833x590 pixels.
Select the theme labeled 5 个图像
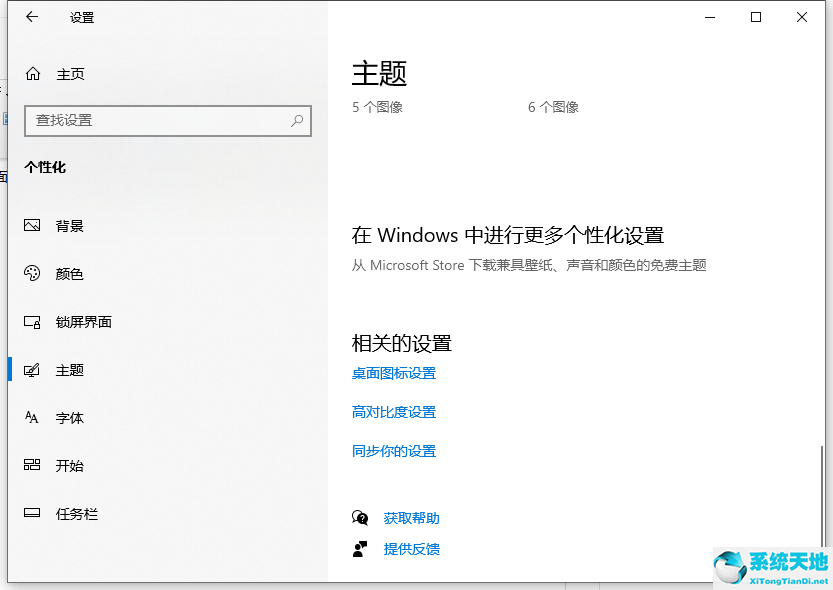tap(375, 106)
